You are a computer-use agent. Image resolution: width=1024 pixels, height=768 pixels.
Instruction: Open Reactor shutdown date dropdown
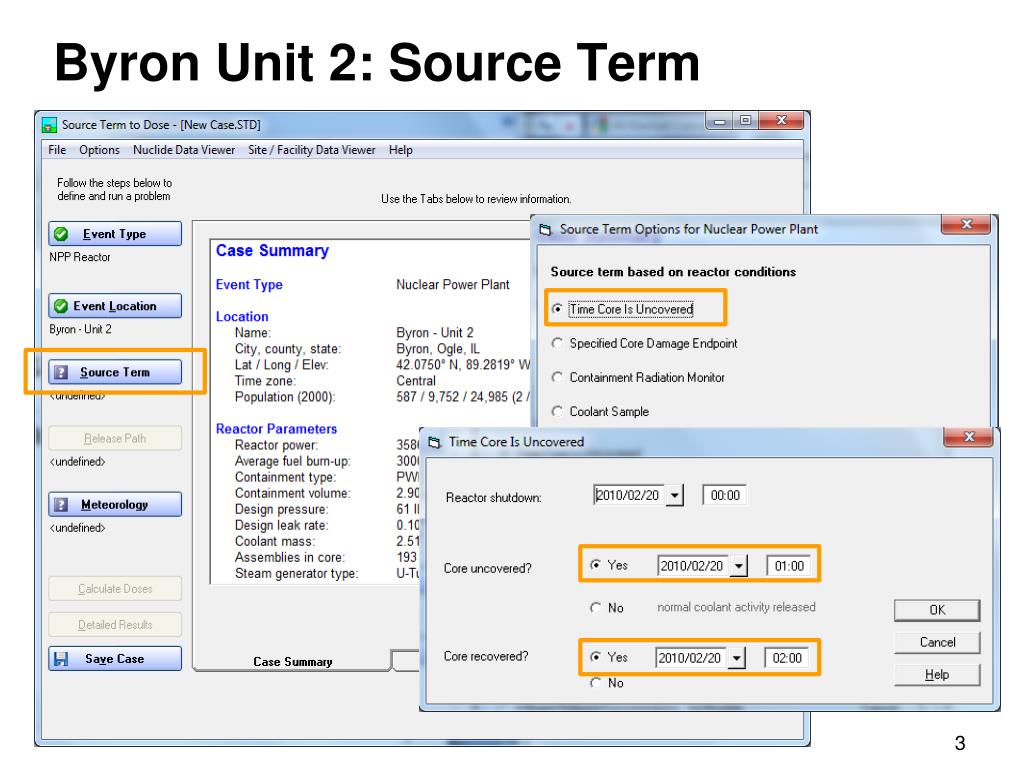675,496
